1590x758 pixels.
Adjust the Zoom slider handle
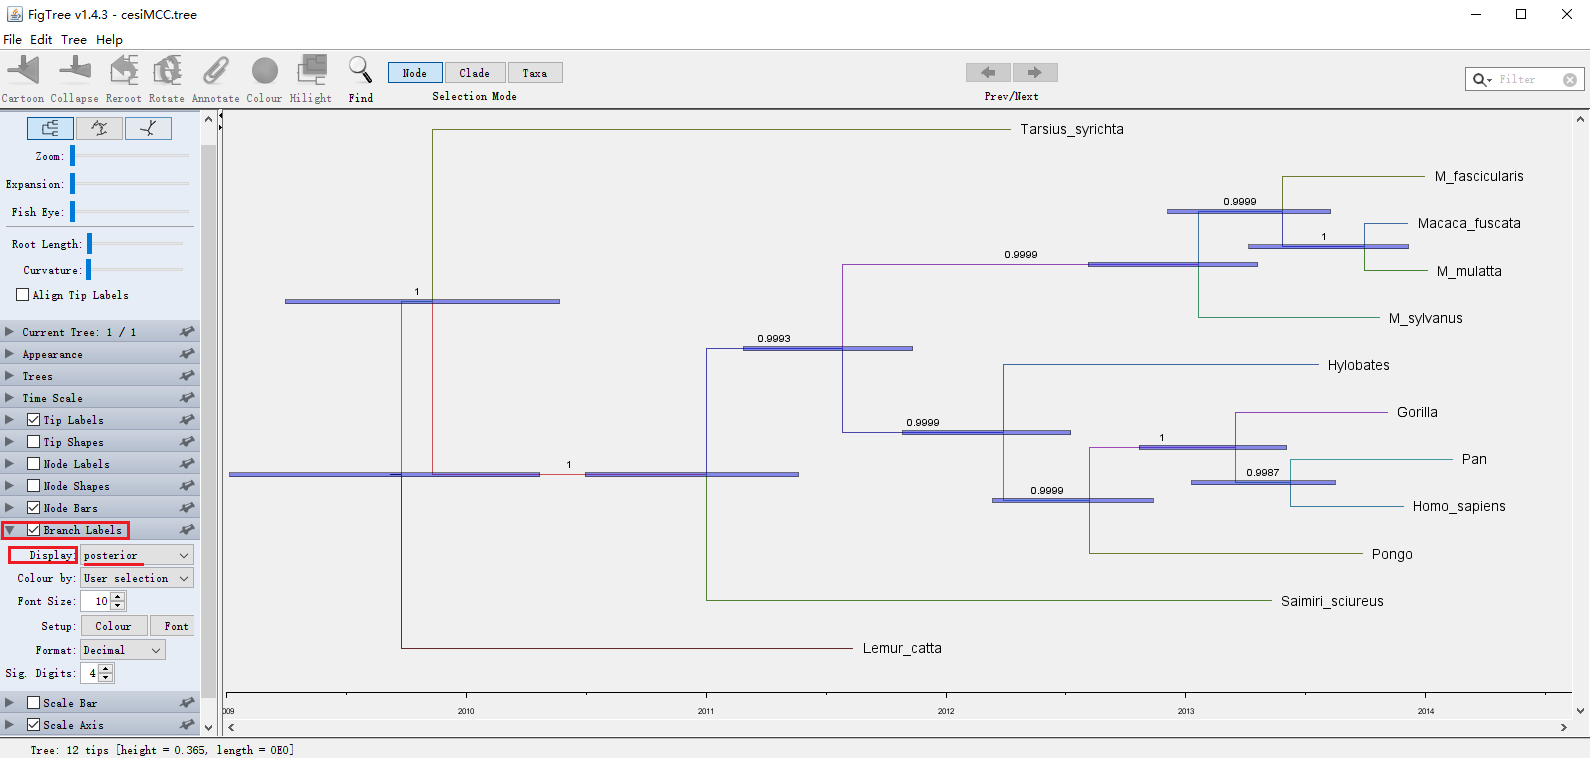click(x=72, y=156)
